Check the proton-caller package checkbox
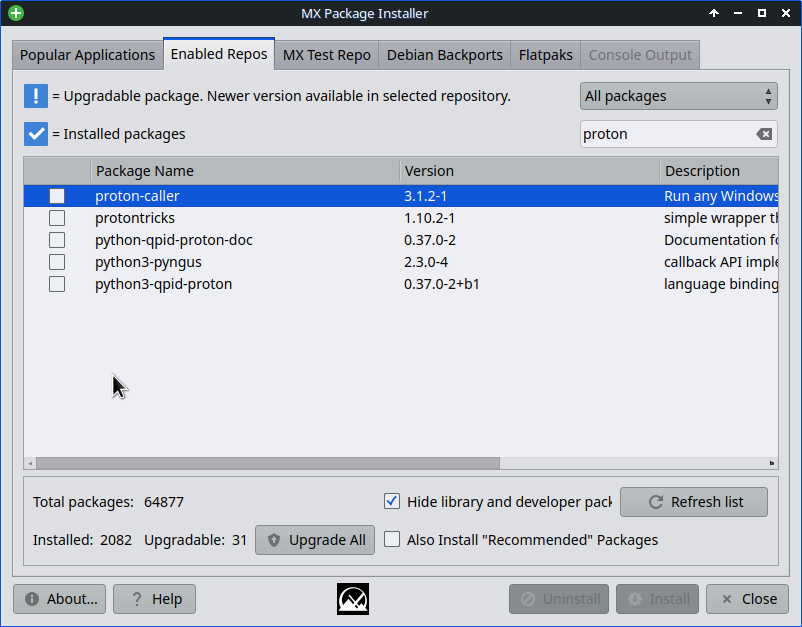This screenshot has width=802, height=627. (57, 196)
